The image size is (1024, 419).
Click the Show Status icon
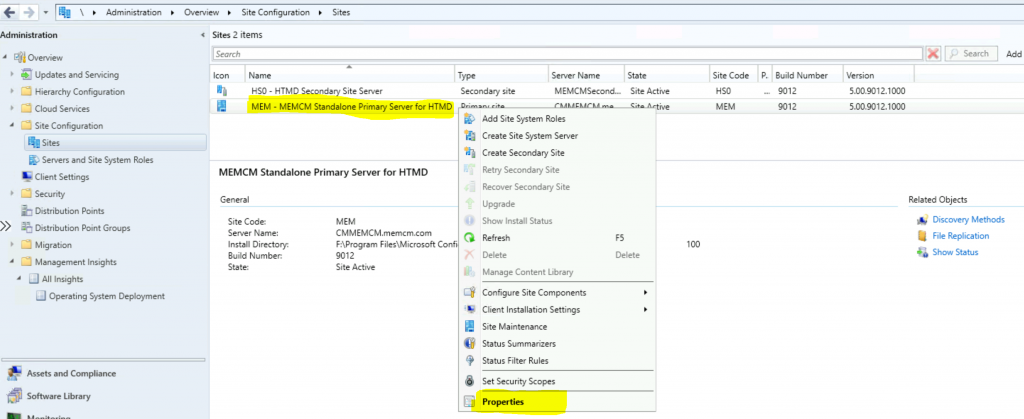pyautogui.click(x=923, y=253)
